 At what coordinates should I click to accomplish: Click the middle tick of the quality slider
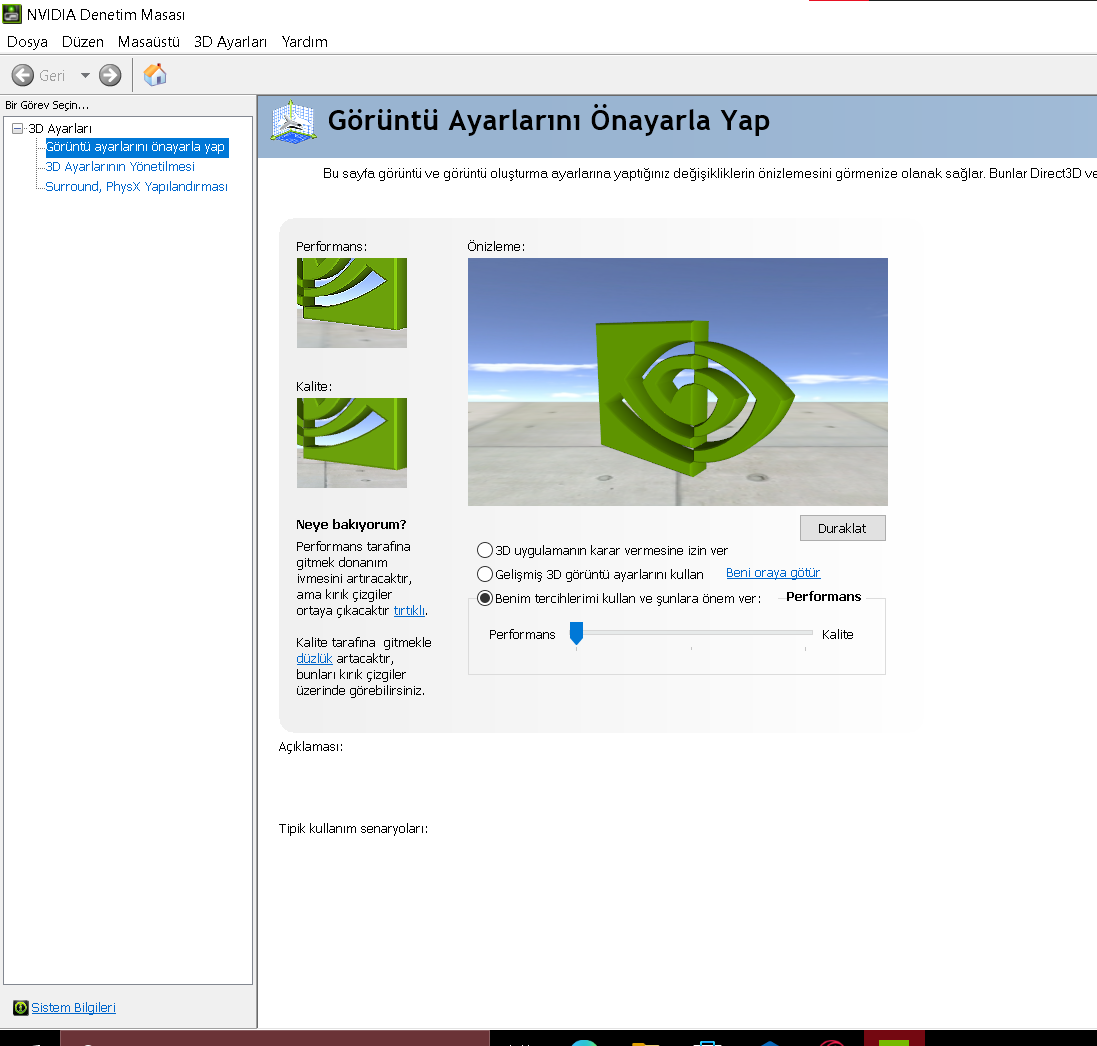[x=691, y=649]
